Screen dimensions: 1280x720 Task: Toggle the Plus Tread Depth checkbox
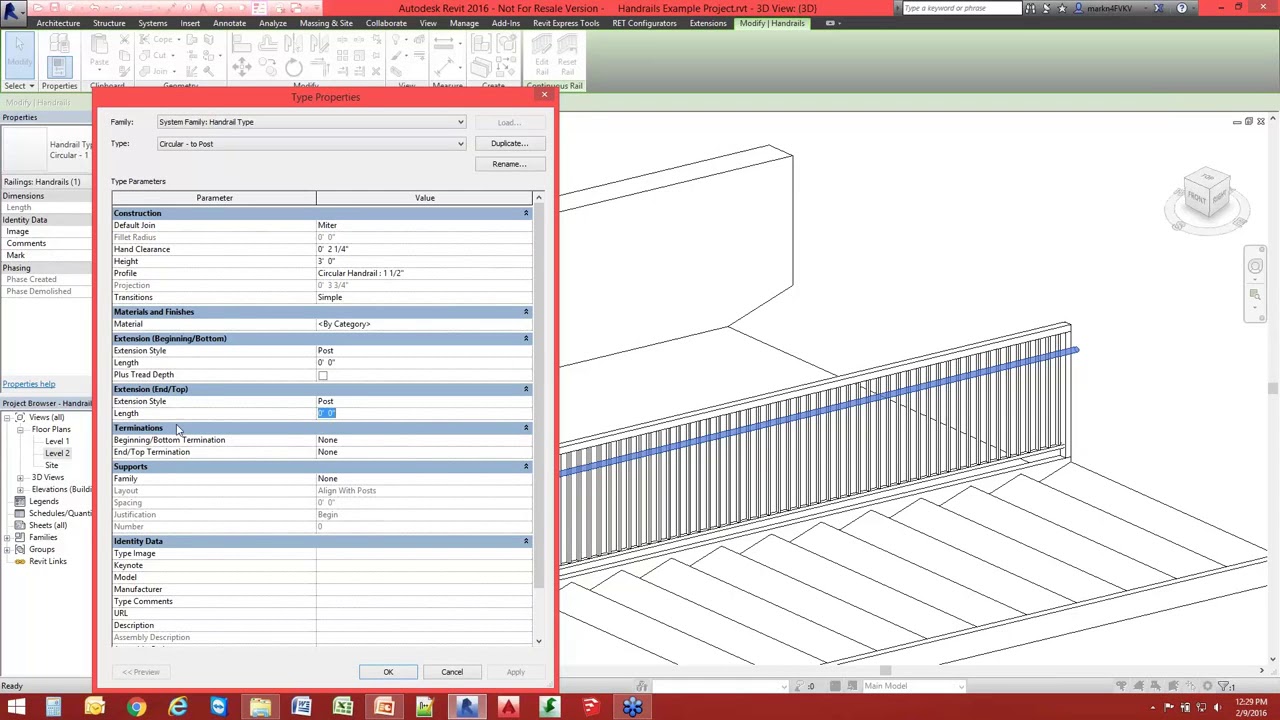tap(322, 376)
